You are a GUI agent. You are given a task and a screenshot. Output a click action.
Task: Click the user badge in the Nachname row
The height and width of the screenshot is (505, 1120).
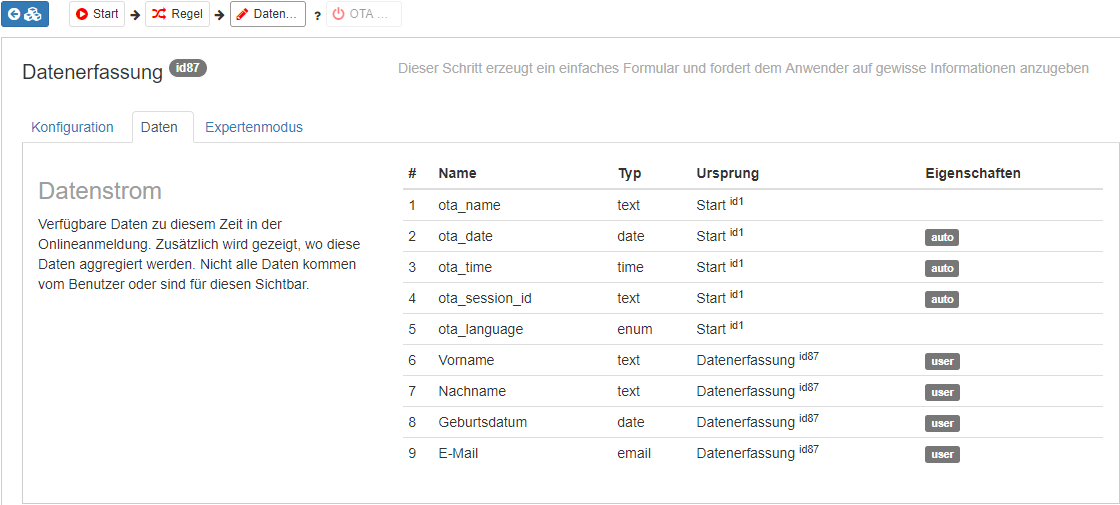tap(942, 393)
